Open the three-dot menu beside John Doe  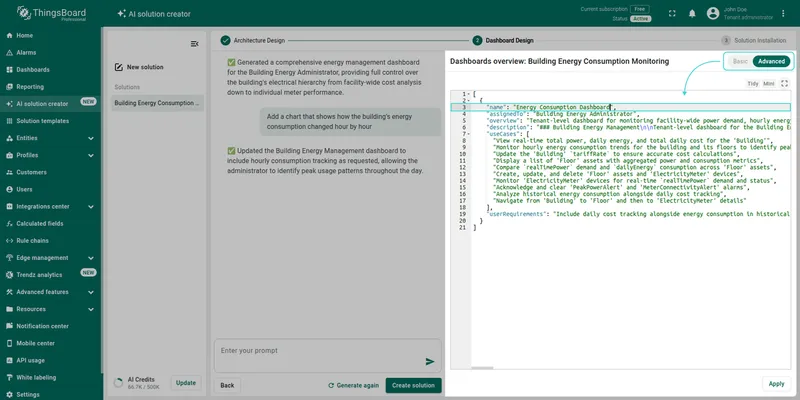click(x=783, y=14)
